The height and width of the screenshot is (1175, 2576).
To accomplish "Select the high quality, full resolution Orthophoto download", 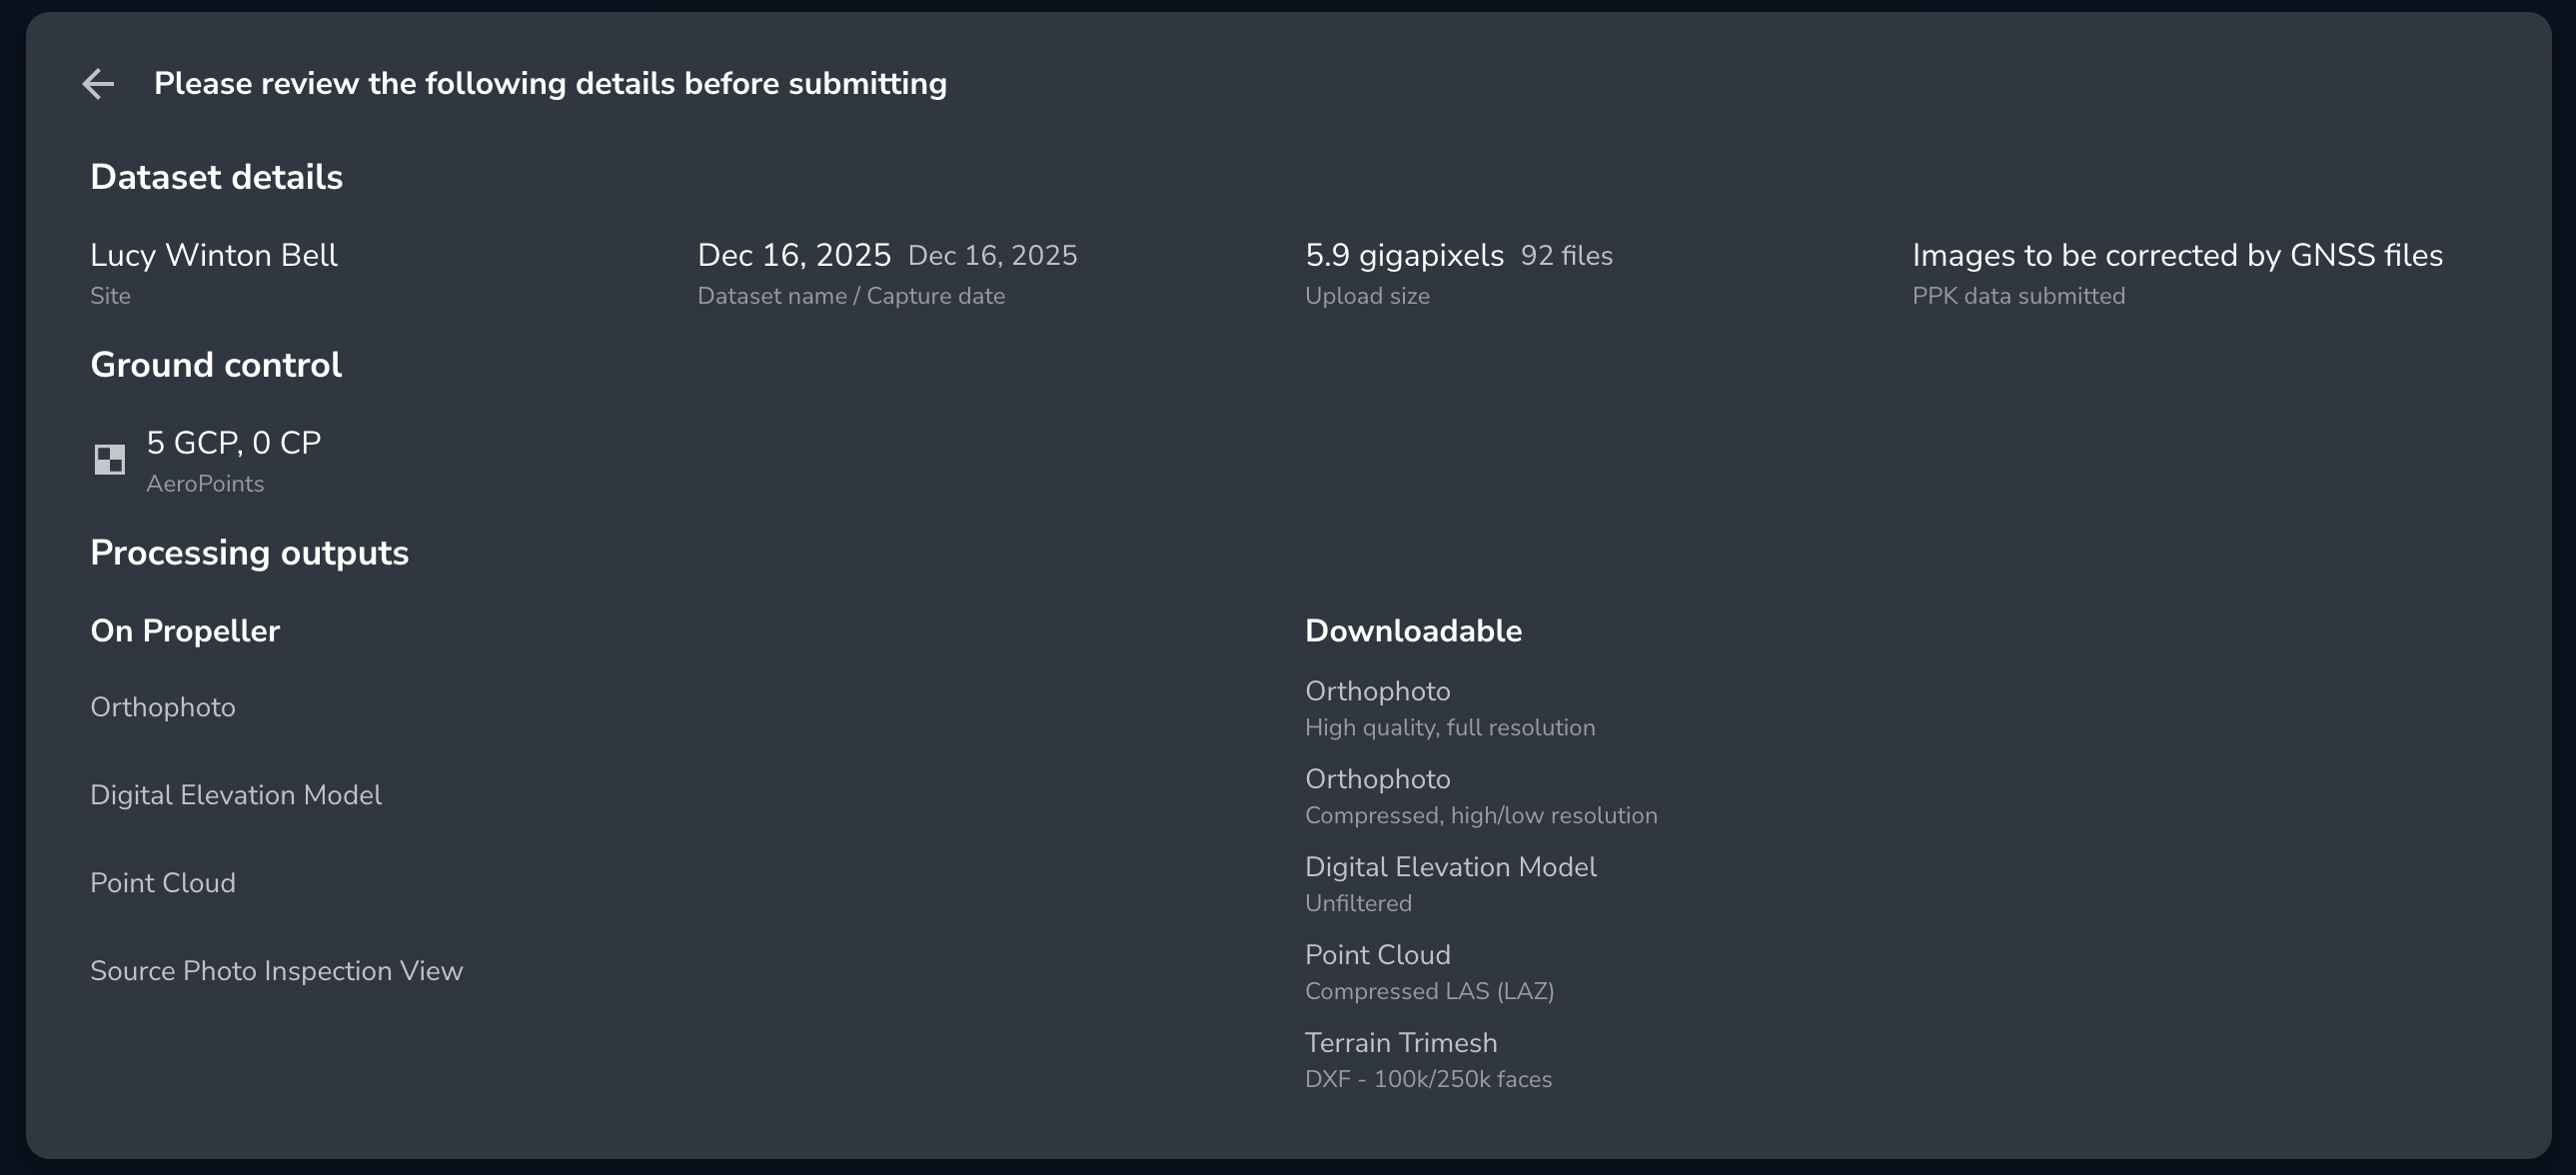I will [1377, 692].
